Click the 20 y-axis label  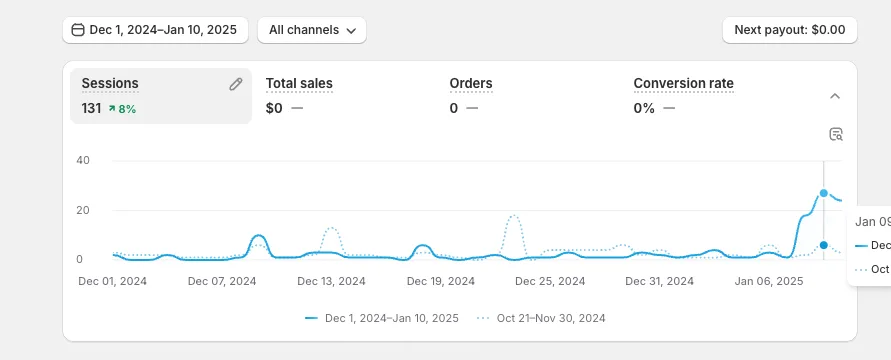(x=83, y=210)
